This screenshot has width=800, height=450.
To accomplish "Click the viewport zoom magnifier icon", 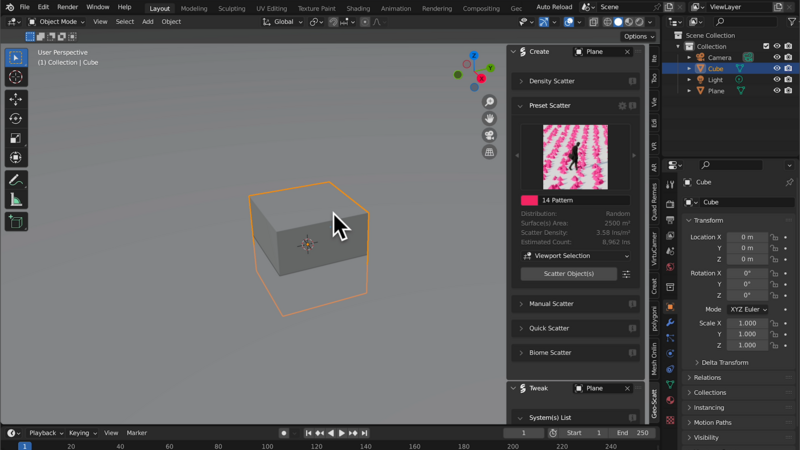I will pyautogui.click(x=489, y=102).
